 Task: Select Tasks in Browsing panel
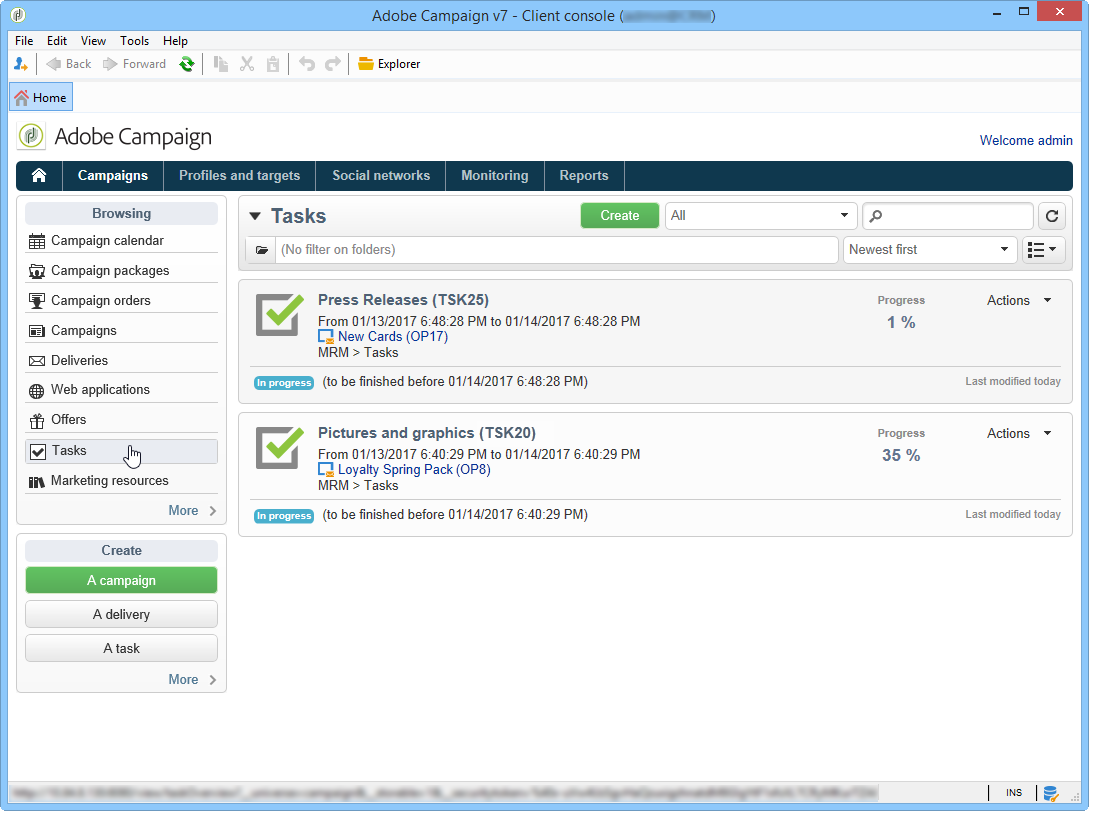[121, 451]
